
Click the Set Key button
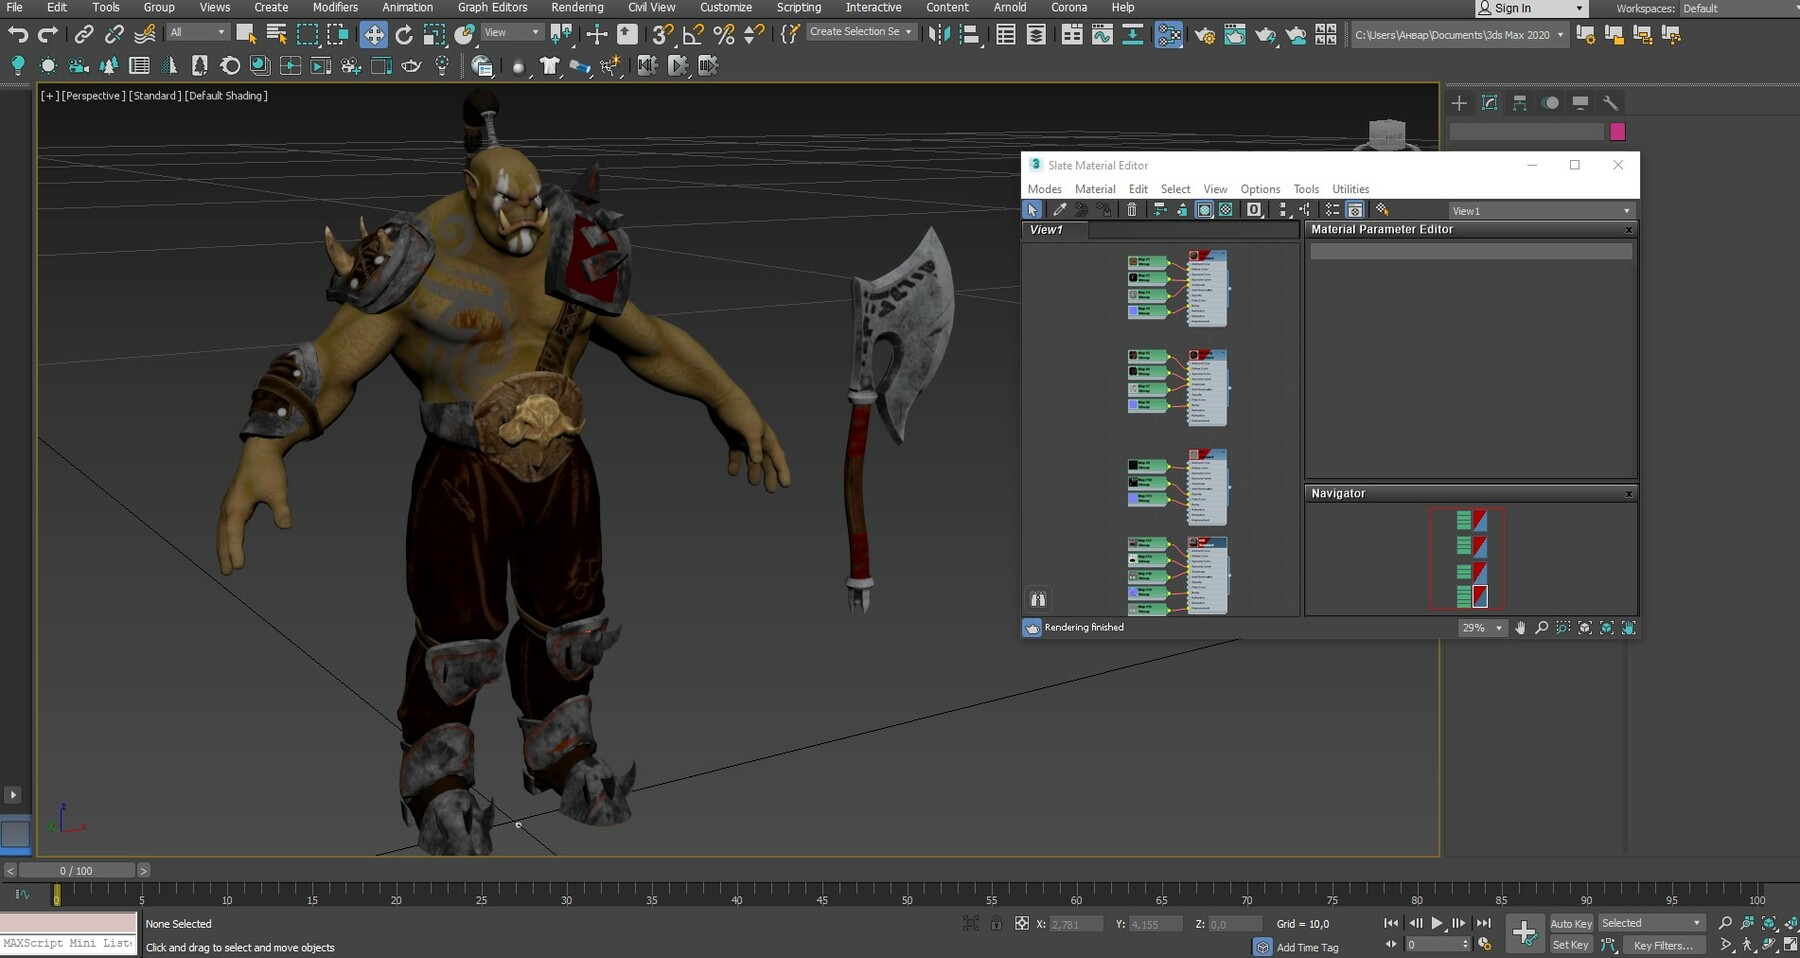pos(1570,944)
